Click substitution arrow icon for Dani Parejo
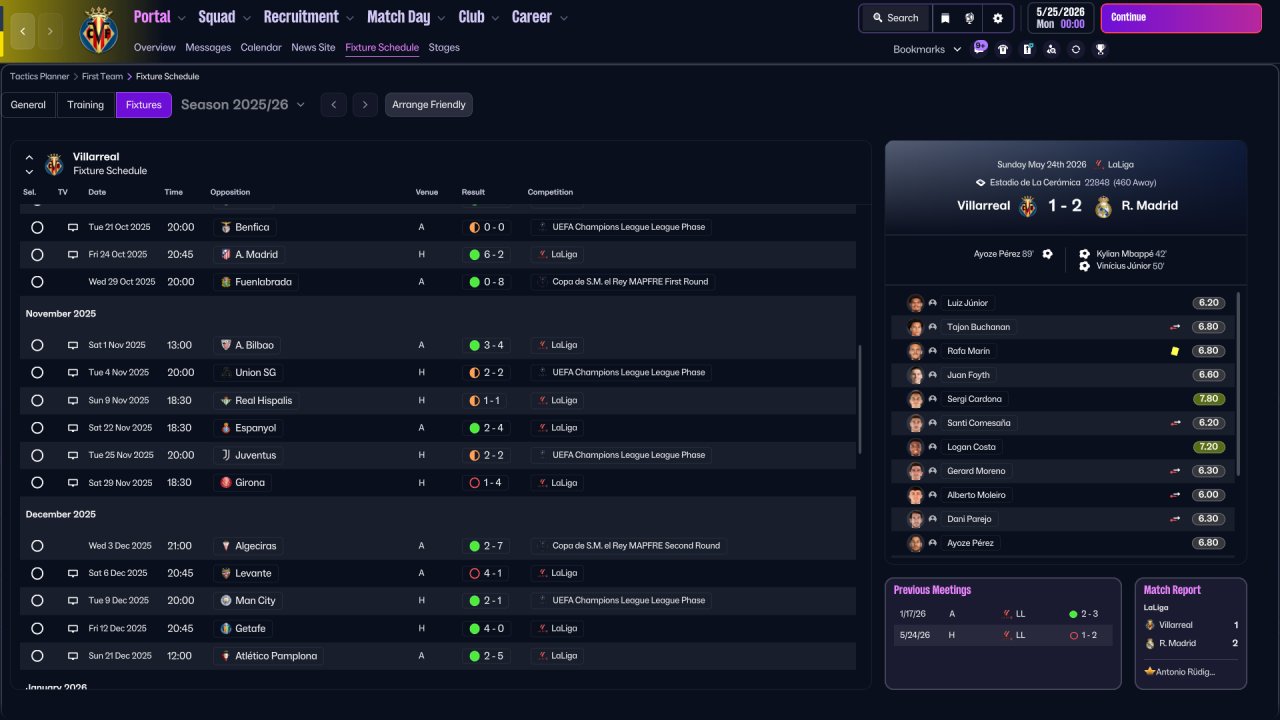 pos(1175,519)
